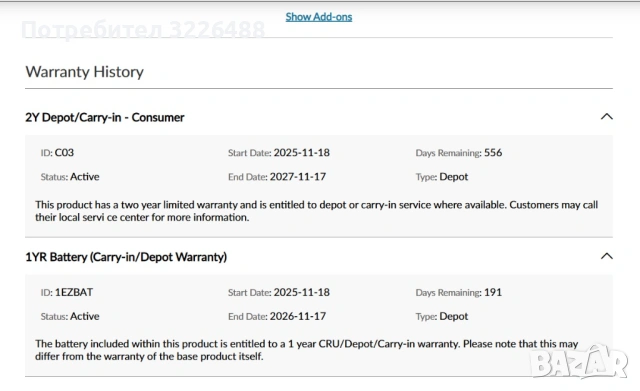Select start date 2025-11-18 in 1EZBAT section

click(x=302, y=292)
